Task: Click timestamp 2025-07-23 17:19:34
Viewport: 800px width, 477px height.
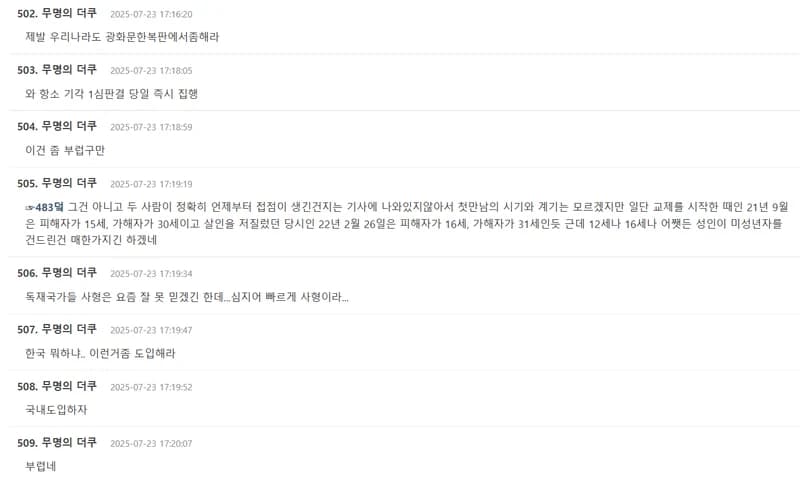Action: click(151, 274)
